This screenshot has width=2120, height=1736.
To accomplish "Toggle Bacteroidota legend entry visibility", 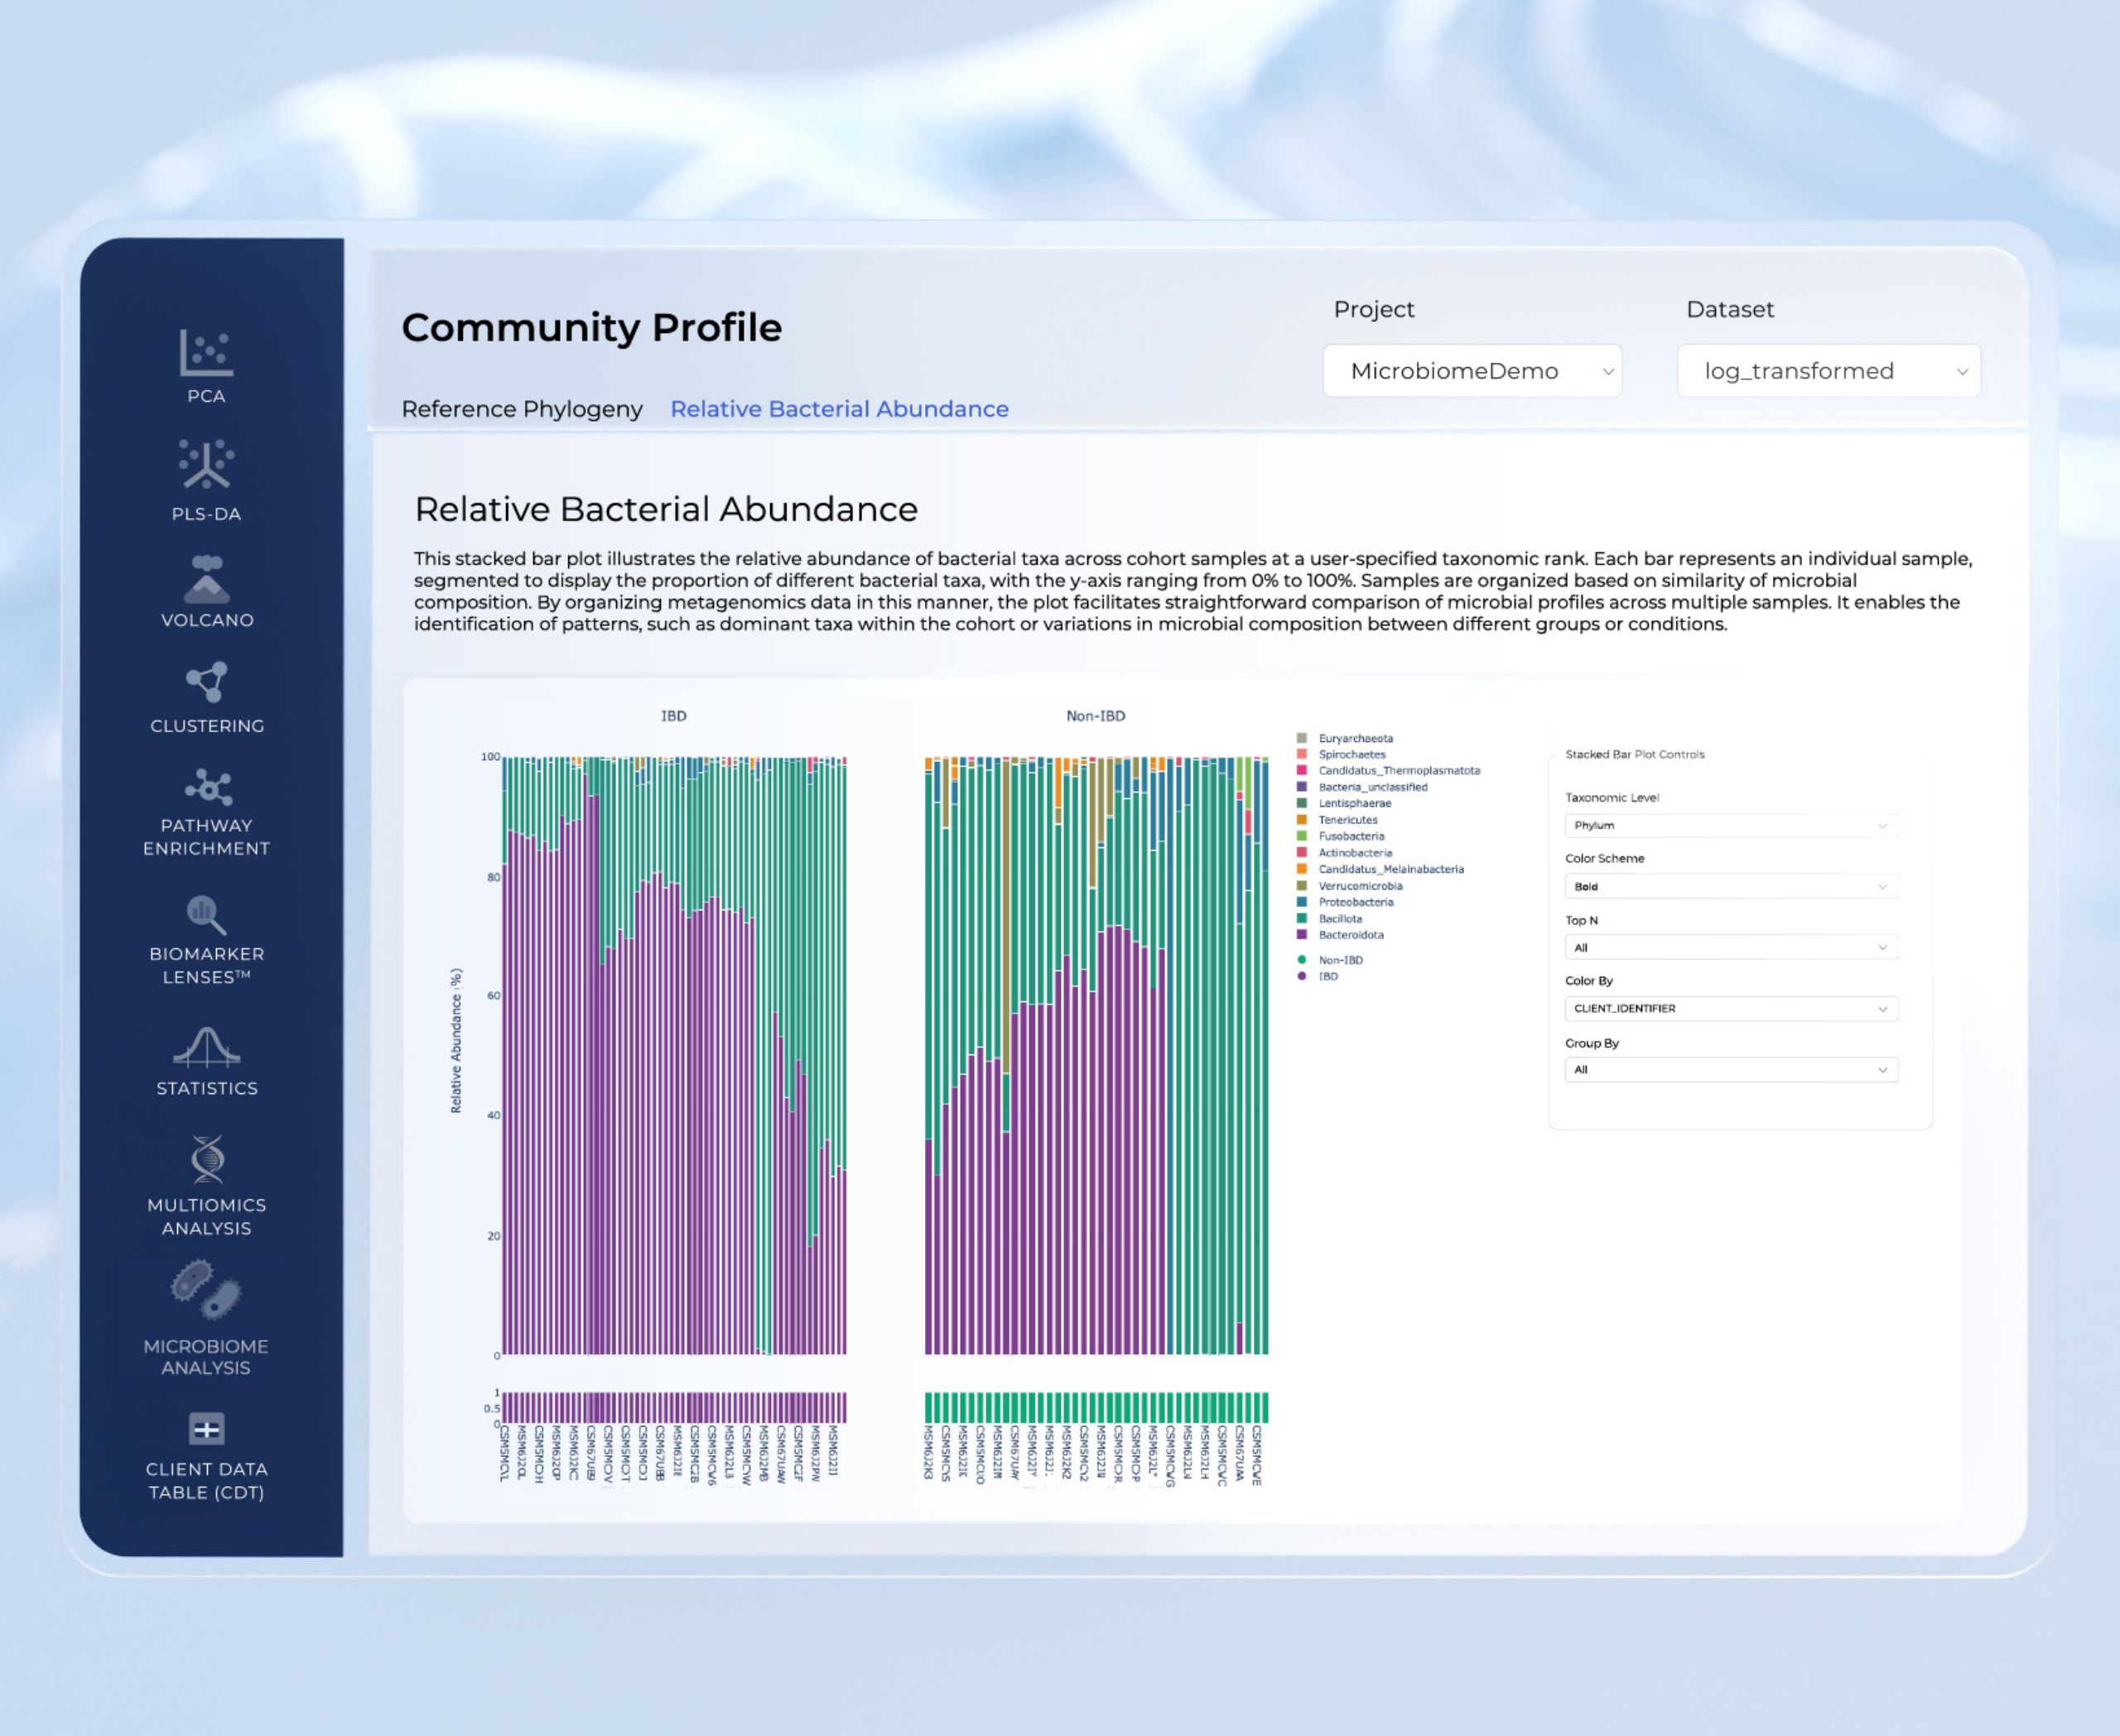I will (x=1350, y=935).
